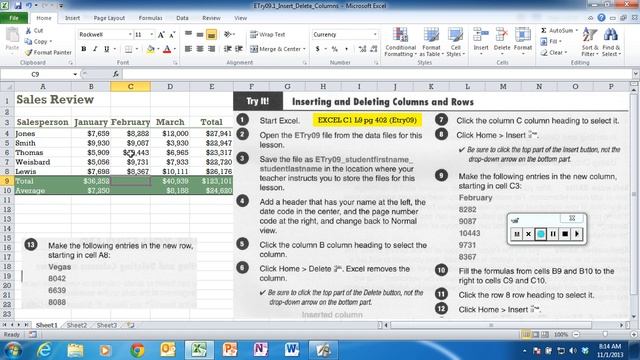Click the AutoSum sigma icon
640x360 pixels.
pos(544,31)
